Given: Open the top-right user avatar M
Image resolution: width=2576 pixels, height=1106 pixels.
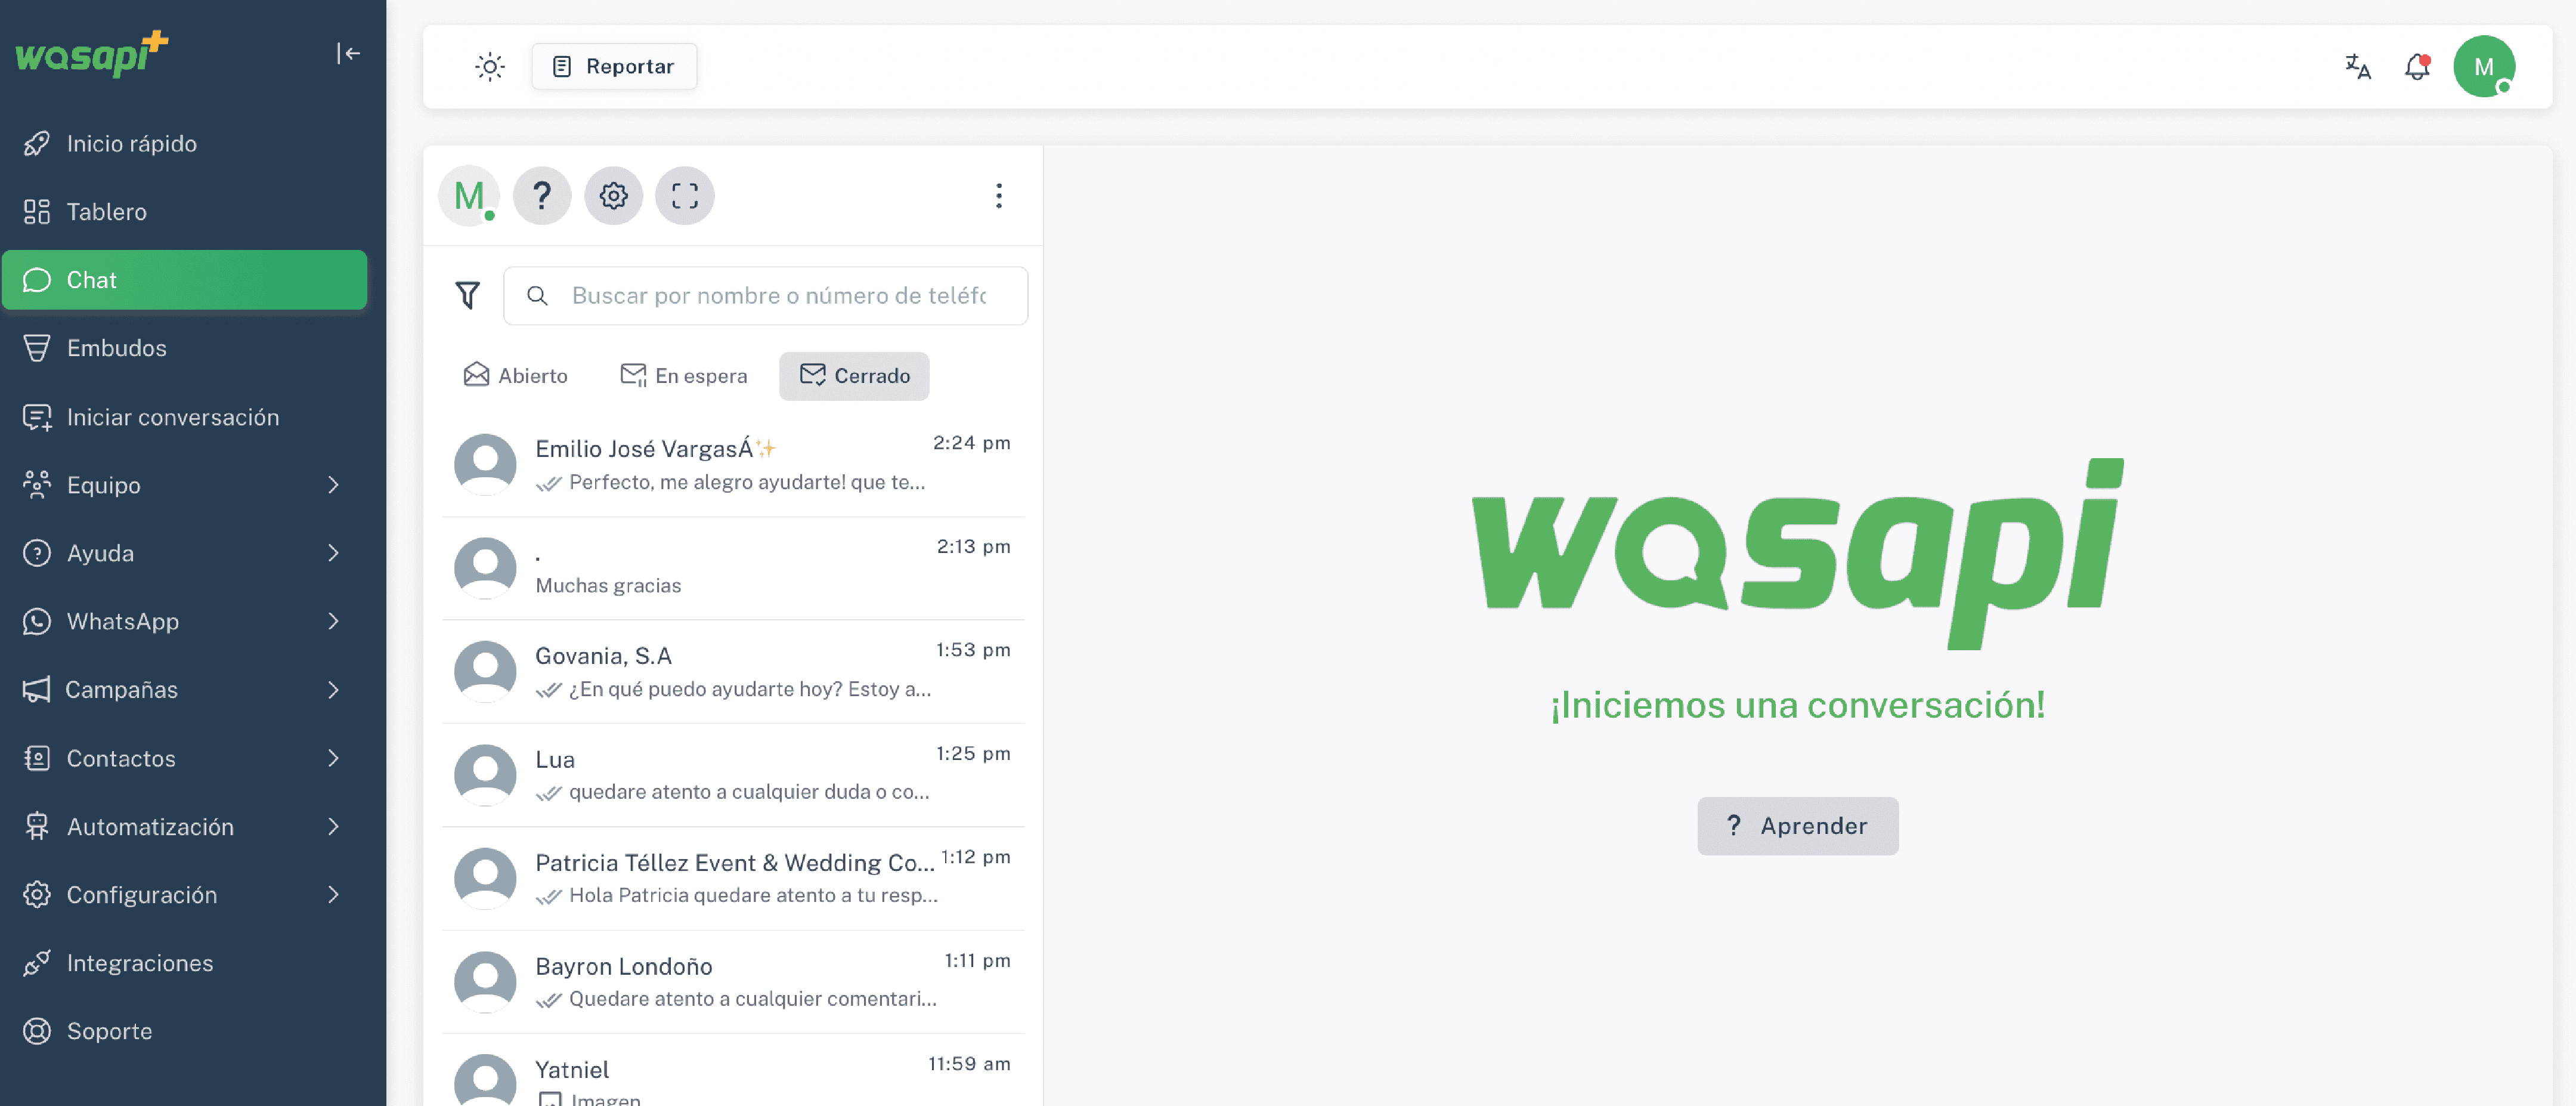Looking at the screenshot, I should pyautogui.click(x=2484, y=67).
